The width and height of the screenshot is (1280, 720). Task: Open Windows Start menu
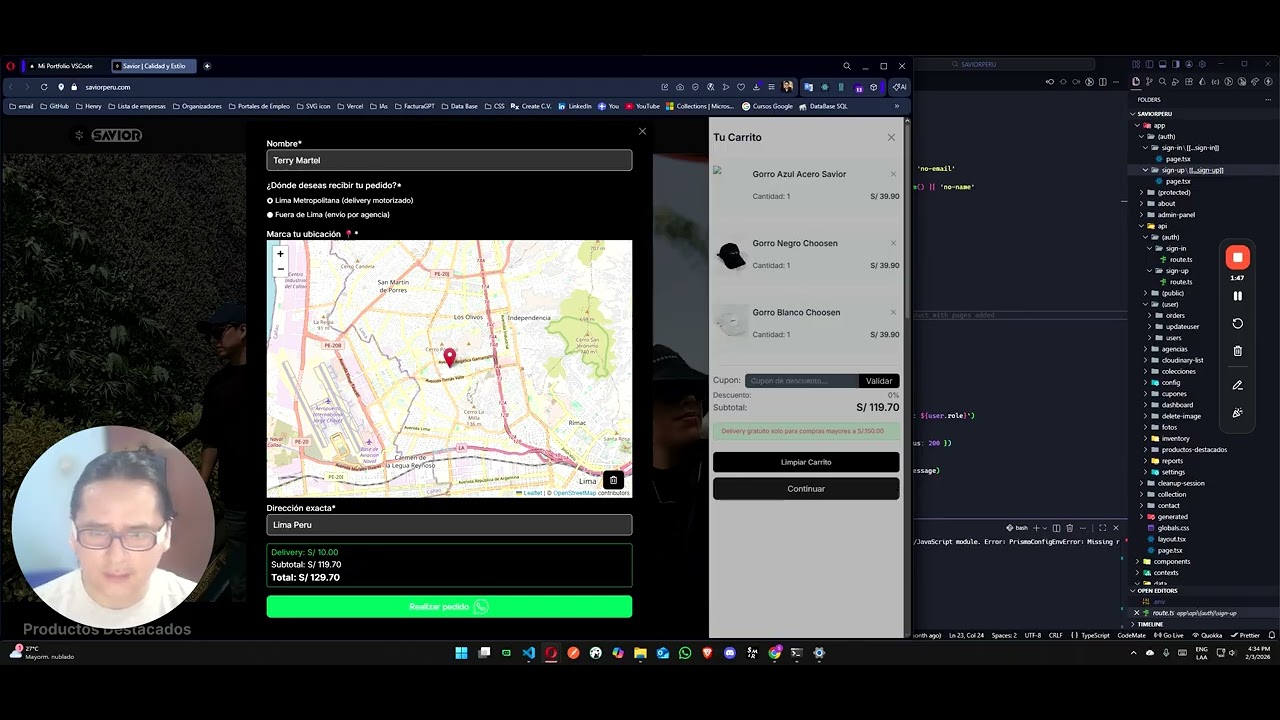[461, 653]
